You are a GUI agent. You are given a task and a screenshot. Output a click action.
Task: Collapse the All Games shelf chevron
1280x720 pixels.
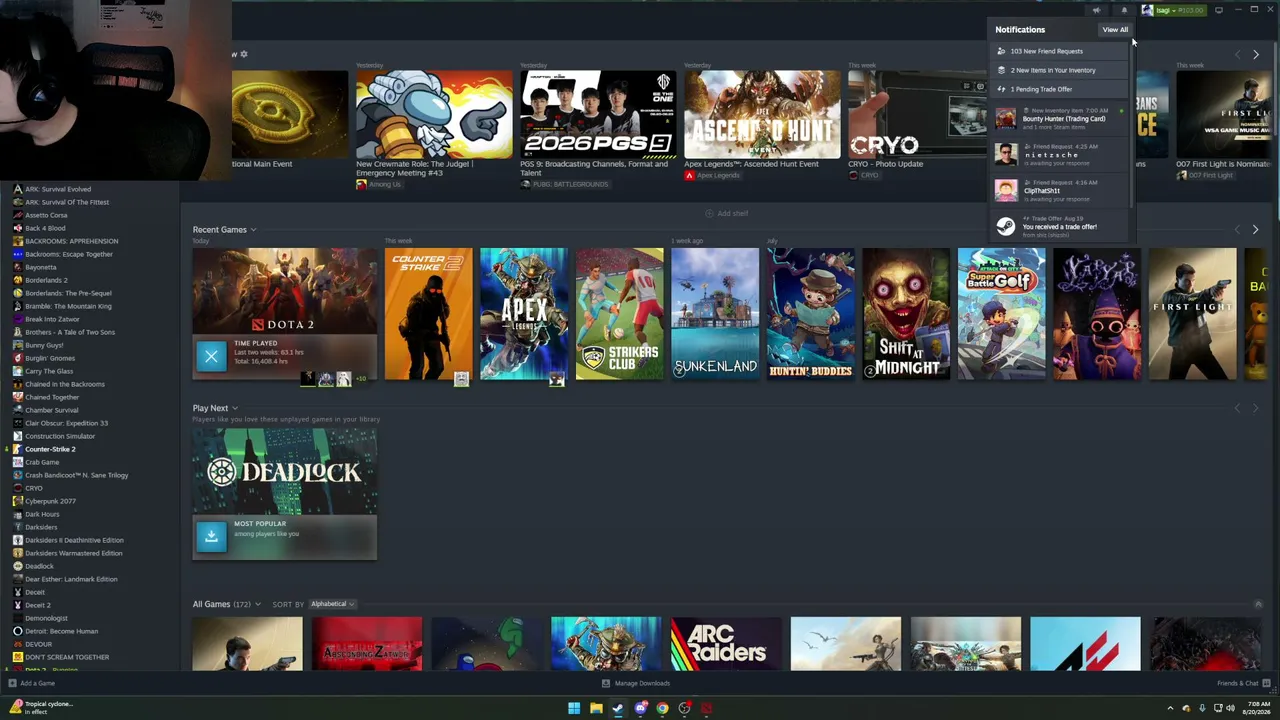1258,604
